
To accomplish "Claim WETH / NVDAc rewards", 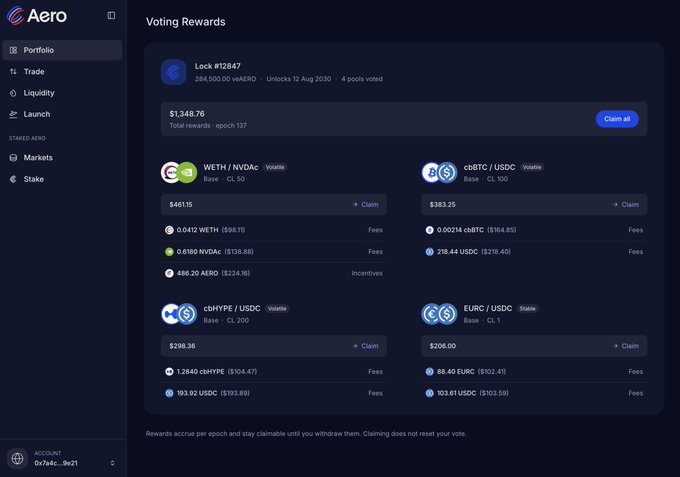I will pyautogui.click(x=366, y=205).
